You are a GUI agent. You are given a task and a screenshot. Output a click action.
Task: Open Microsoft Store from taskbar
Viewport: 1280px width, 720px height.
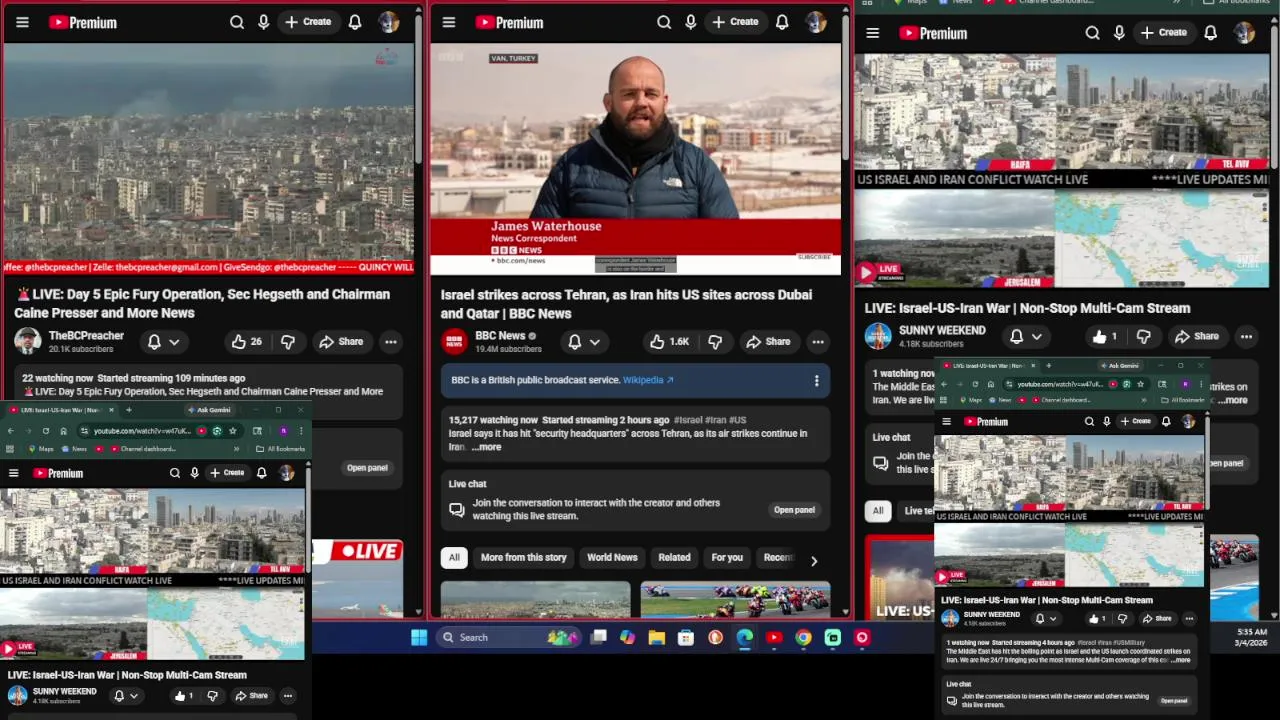point(685,637)
